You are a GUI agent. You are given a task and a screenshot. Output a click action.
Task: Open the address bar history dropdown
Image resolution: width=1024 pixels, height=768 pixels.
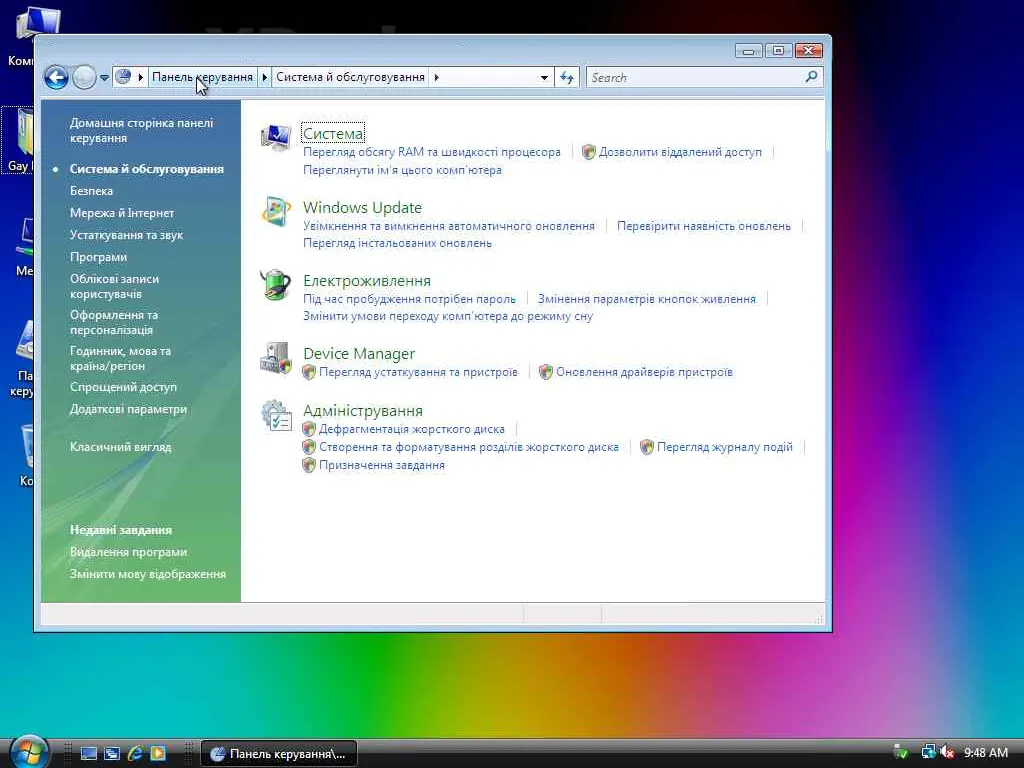[x=544, y=78]
